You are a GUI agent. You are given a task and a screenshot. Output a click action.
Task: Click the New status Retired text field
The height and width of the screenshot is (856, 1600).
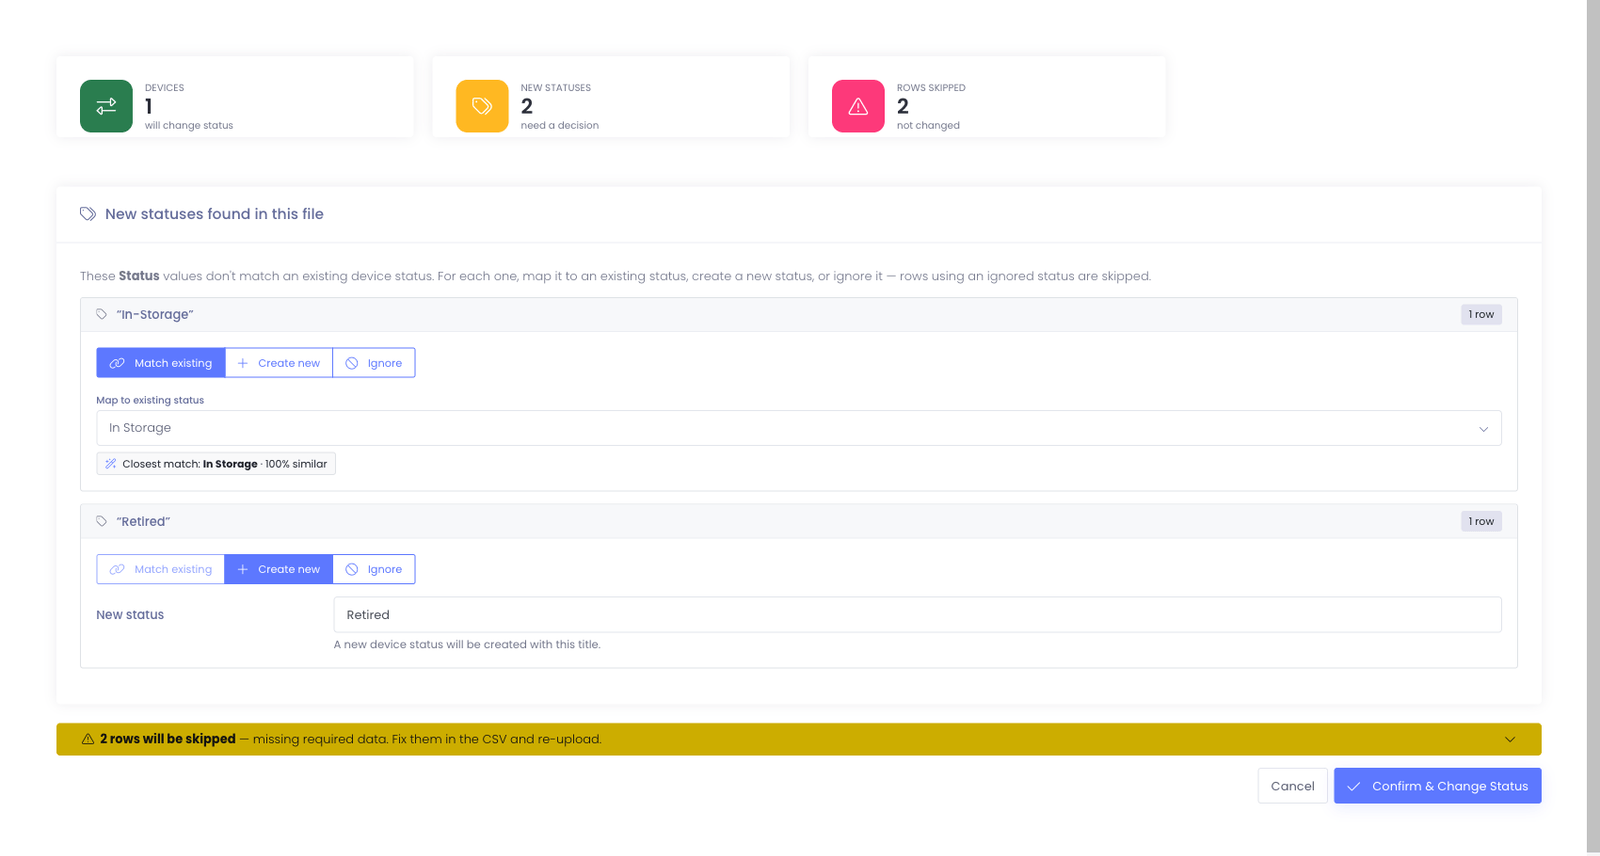[x=918, y=615]
